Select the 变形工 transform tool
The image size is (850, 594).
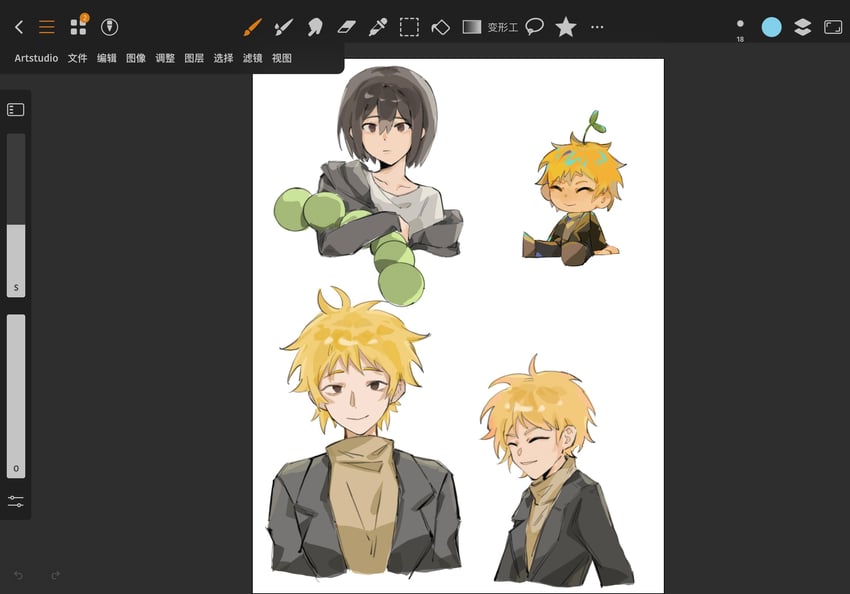point(503,27)
